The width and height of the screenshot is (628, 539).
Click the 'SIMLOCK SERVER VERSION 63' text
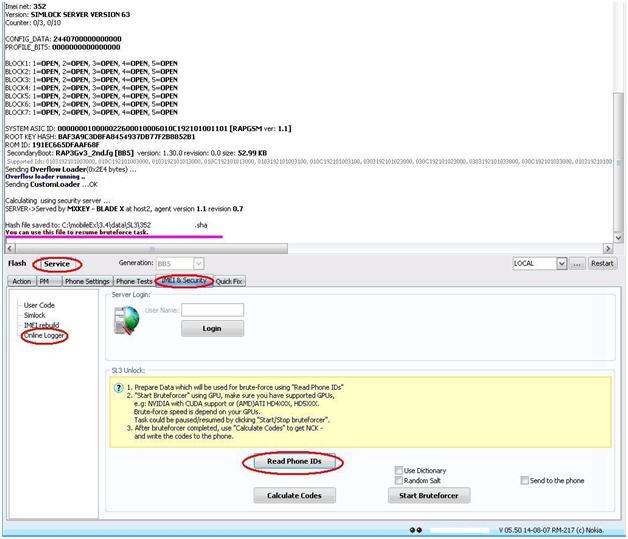(x=81, y=14)
